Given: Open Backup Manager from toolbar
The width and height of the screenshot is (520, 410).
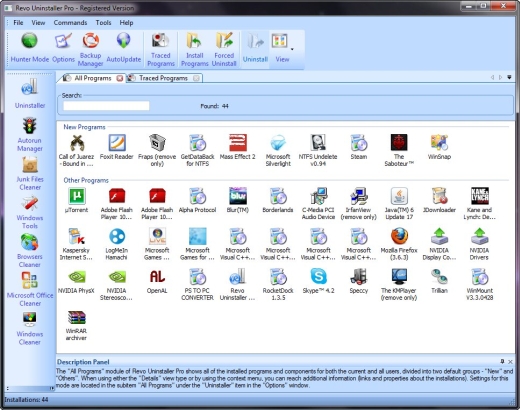Looking at the screenshot, I should click(x=90, y=49).
